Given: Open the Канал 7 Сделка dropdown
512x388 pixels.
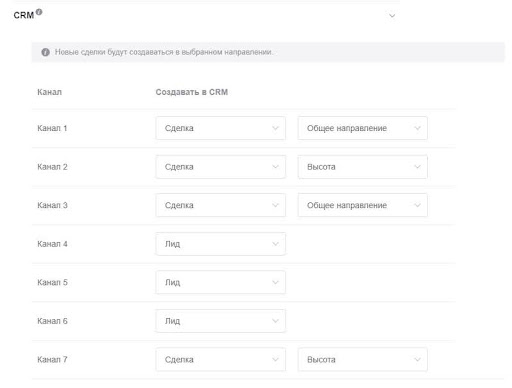Looking at the screenshot, I should click(x=220, y=359).
